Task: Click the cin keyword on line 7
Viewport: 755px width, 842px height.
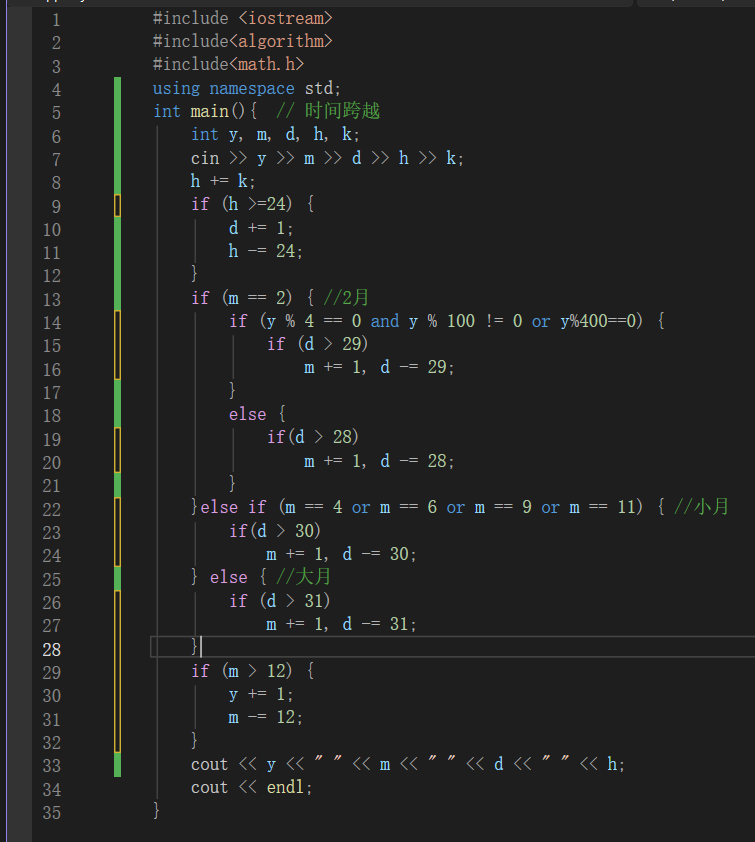Action: pyautogui.click(x=205, y=158)
